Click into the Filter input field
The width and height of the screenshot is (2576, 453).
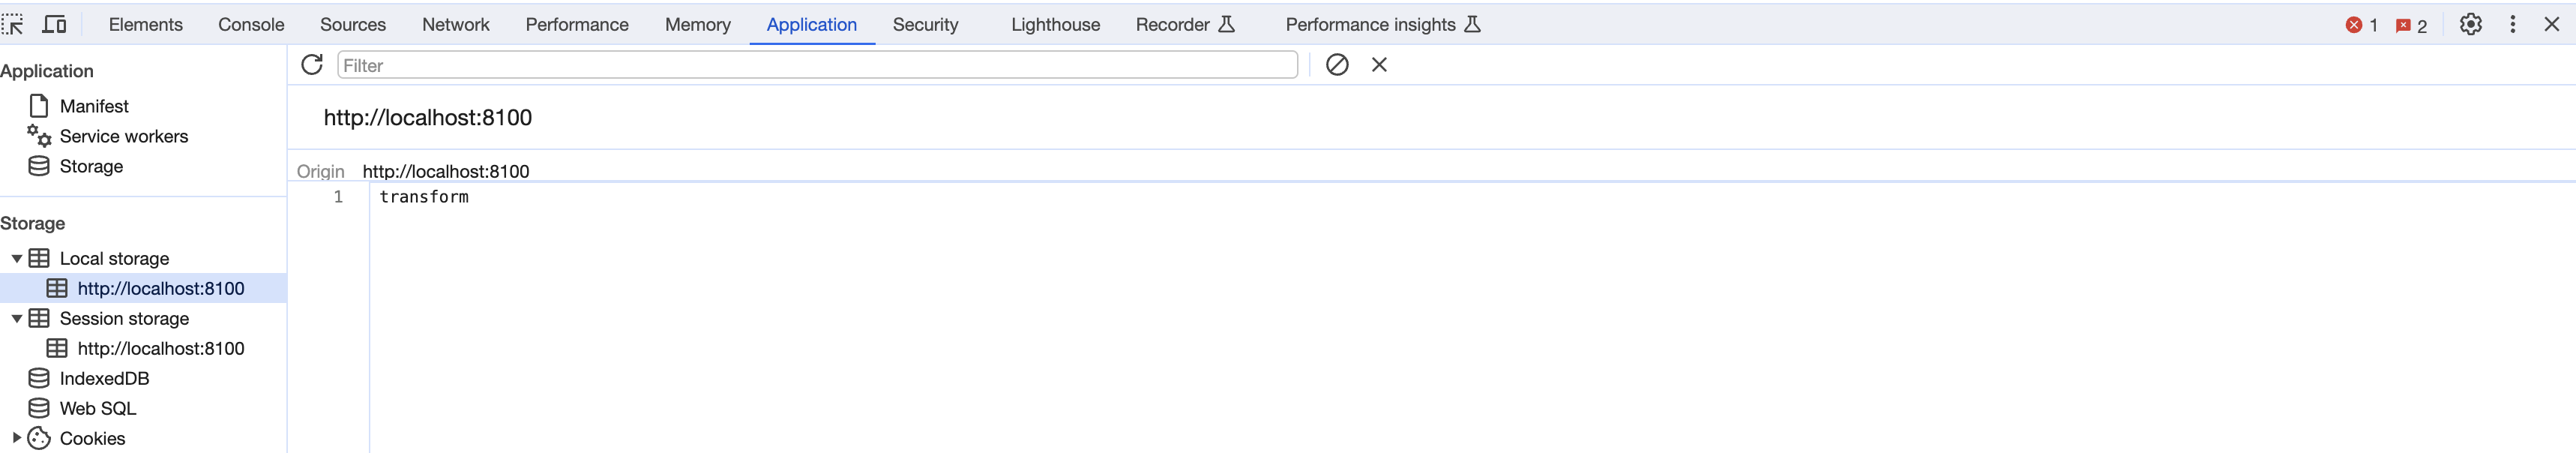817,65
